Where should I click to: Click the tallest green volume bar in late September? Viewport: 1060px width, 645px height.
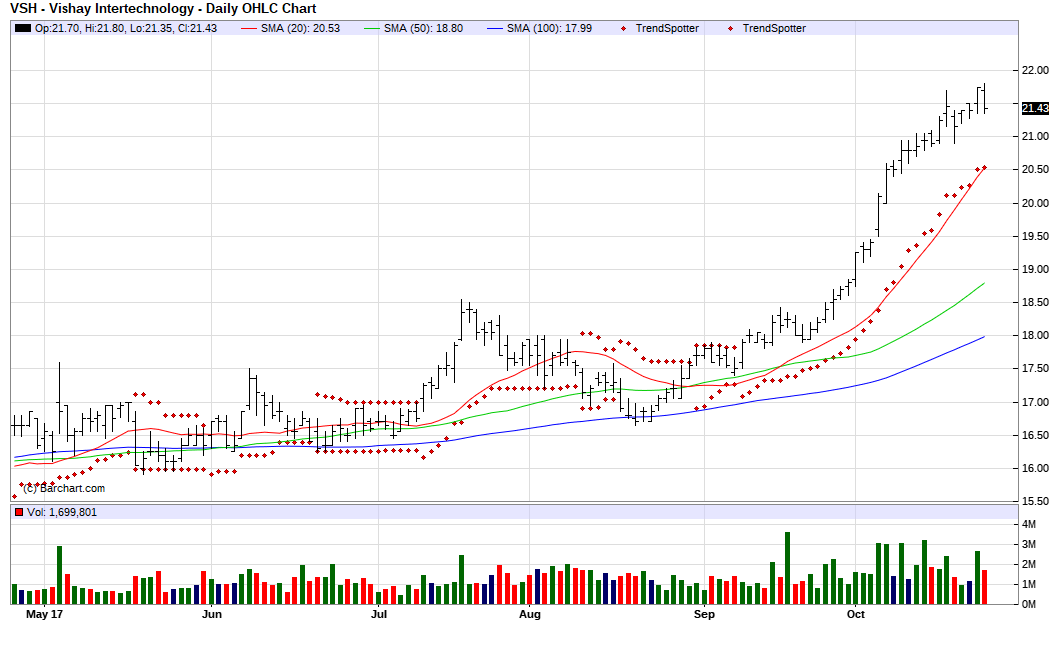coord(788,568)
